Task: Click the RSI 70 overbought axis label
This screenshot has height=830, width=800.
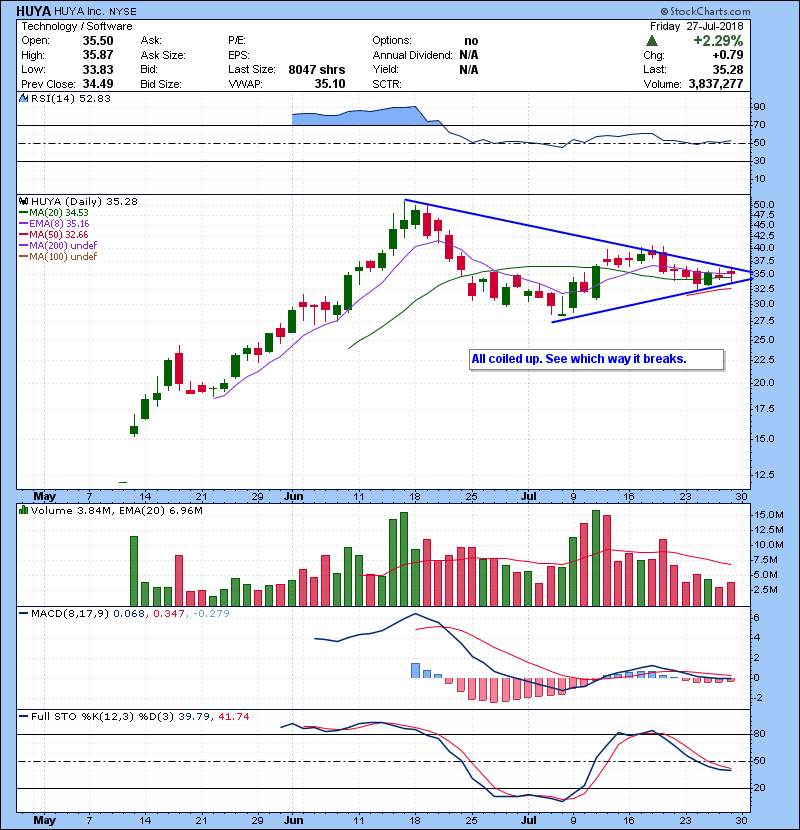Action: (759, 124)
